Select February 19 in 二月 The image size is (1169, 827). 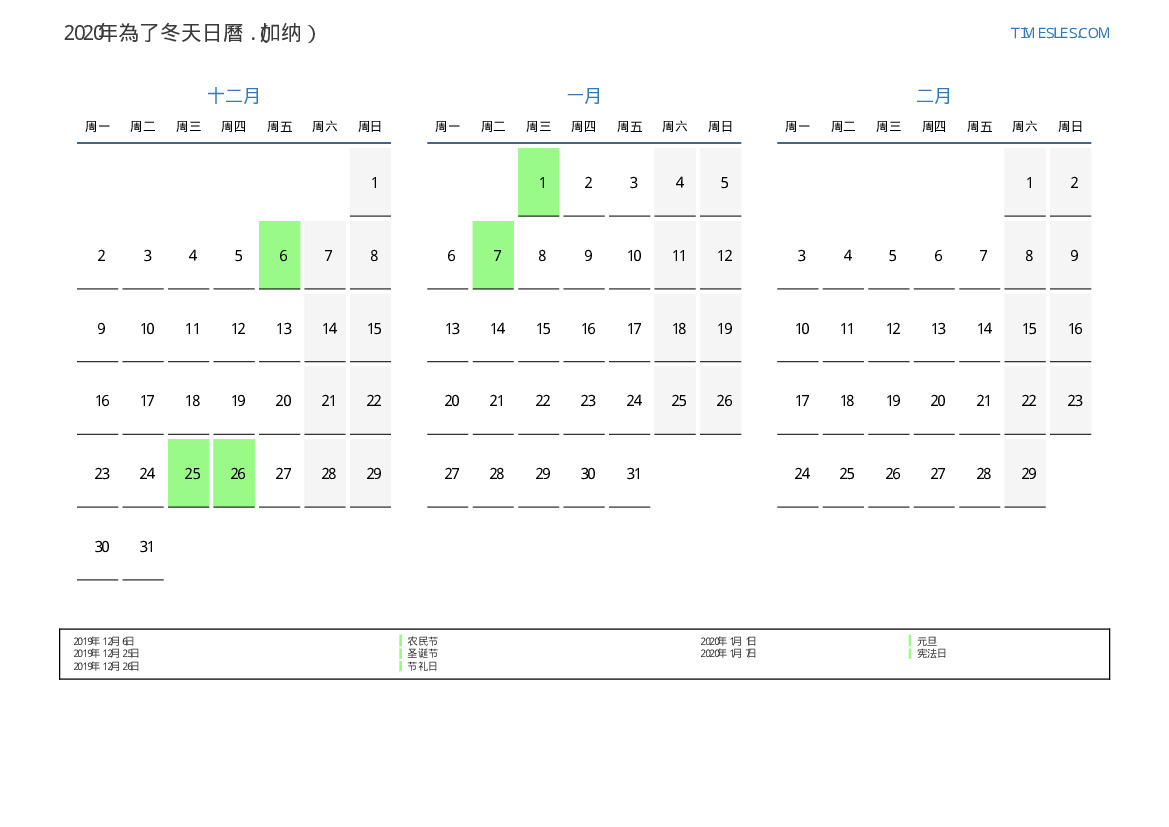[x=889, y=400]
